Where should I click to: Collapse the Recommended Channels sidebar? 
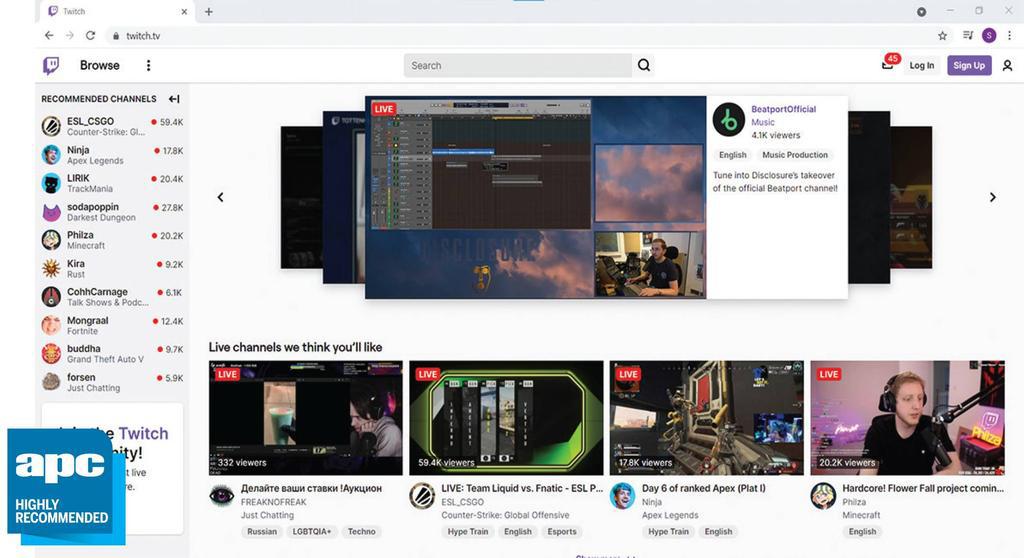(174, 99)
